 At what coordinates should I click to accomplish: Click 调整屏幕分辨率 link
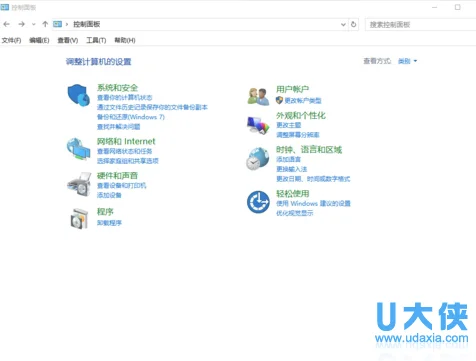coord(298,135)
